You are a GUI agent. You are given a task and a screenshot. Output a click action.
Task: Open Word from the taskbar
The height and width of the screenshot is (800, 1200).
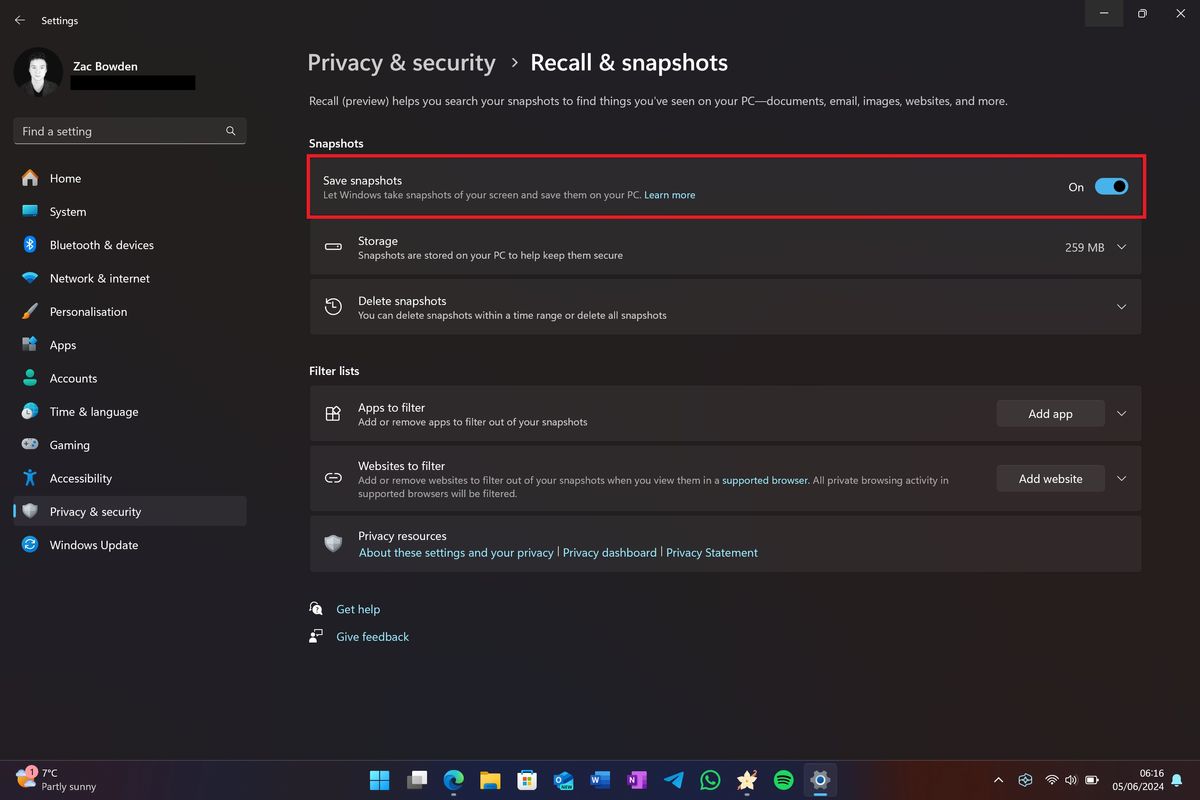pos(600,780)
